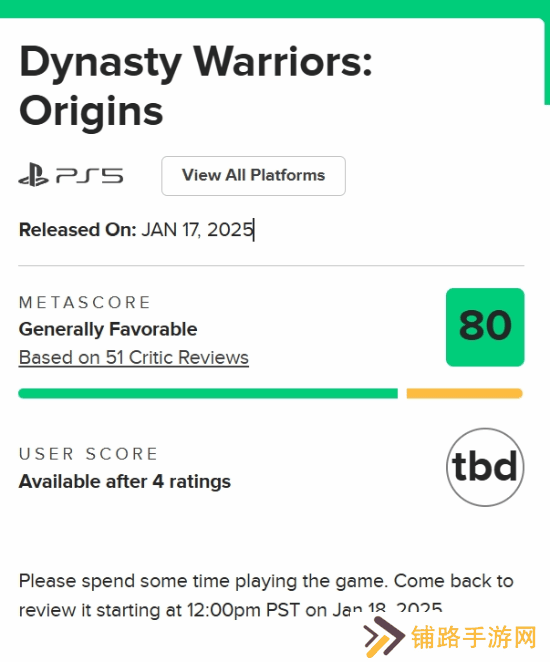Click the 铺路手游网 watermark text
Image resolution: width=550 pixels, height=662 pixels.
474,638
